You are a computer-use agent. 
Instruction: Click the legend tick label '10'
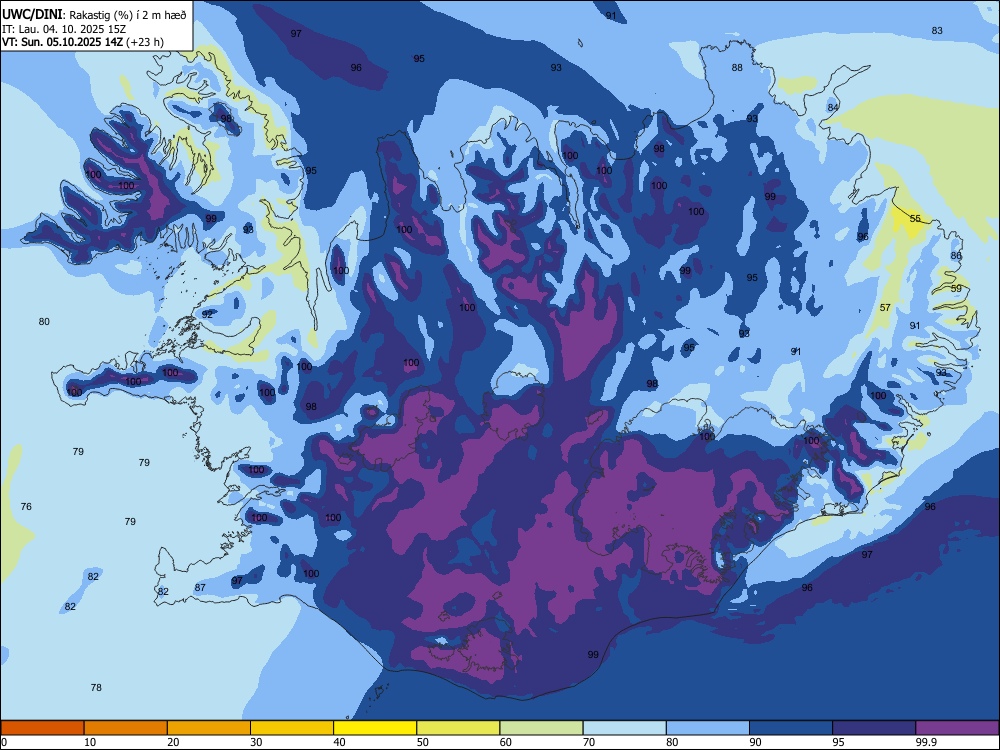pos(90,742)
